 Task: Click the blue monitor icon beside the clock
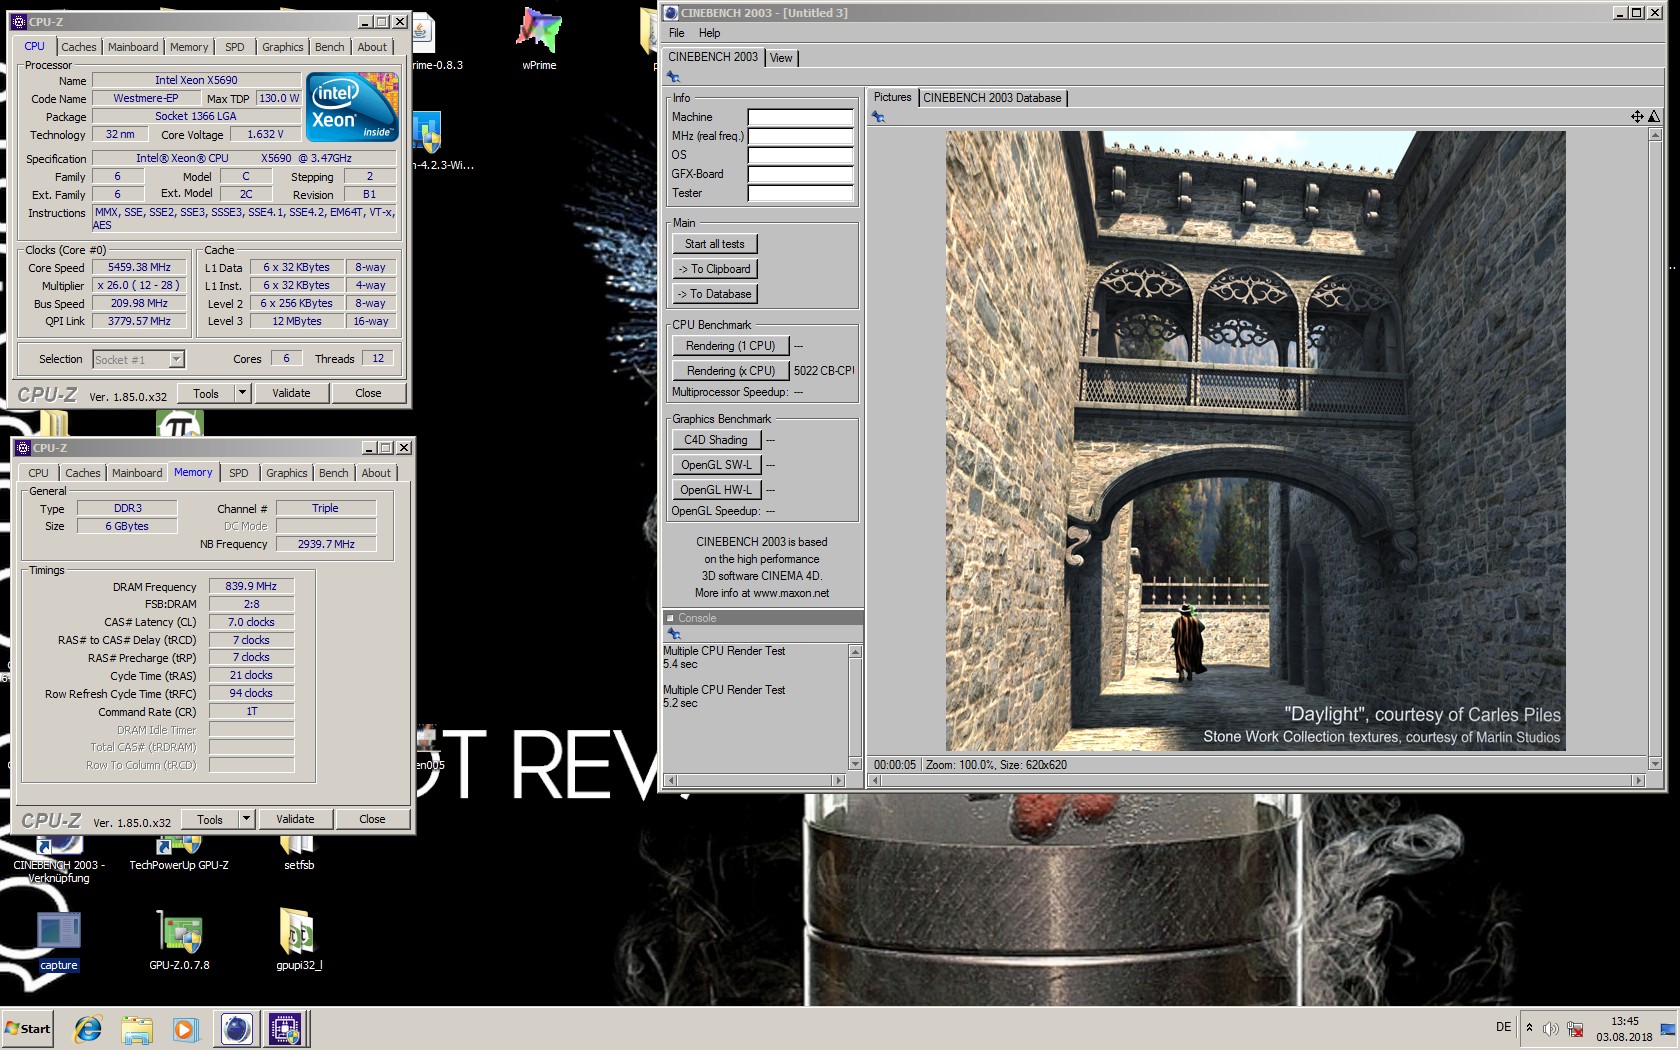(x=1667, y=1030)
